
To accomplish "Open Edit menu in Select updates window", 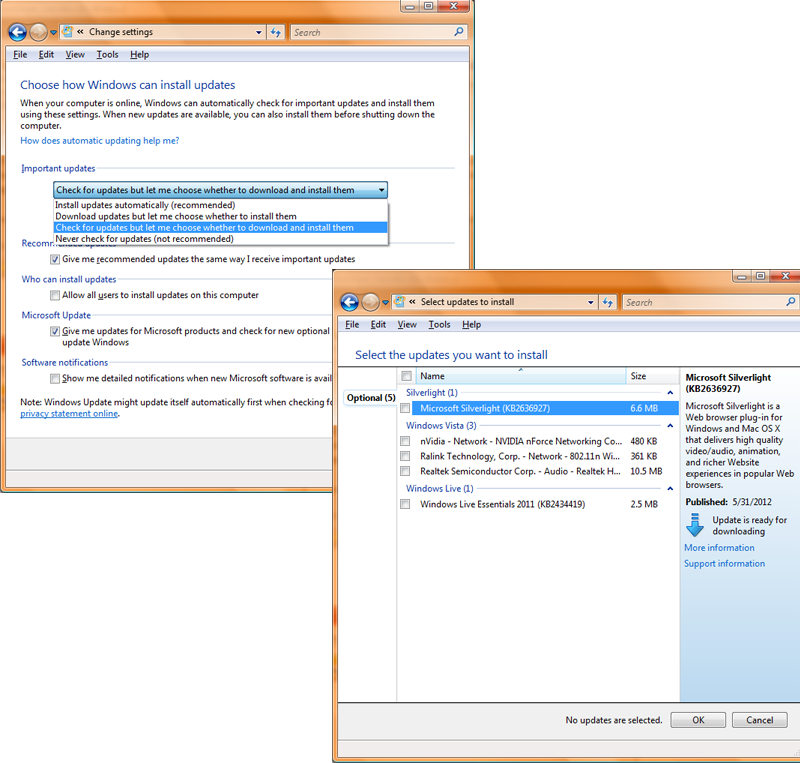I will [x=378, y=325].
